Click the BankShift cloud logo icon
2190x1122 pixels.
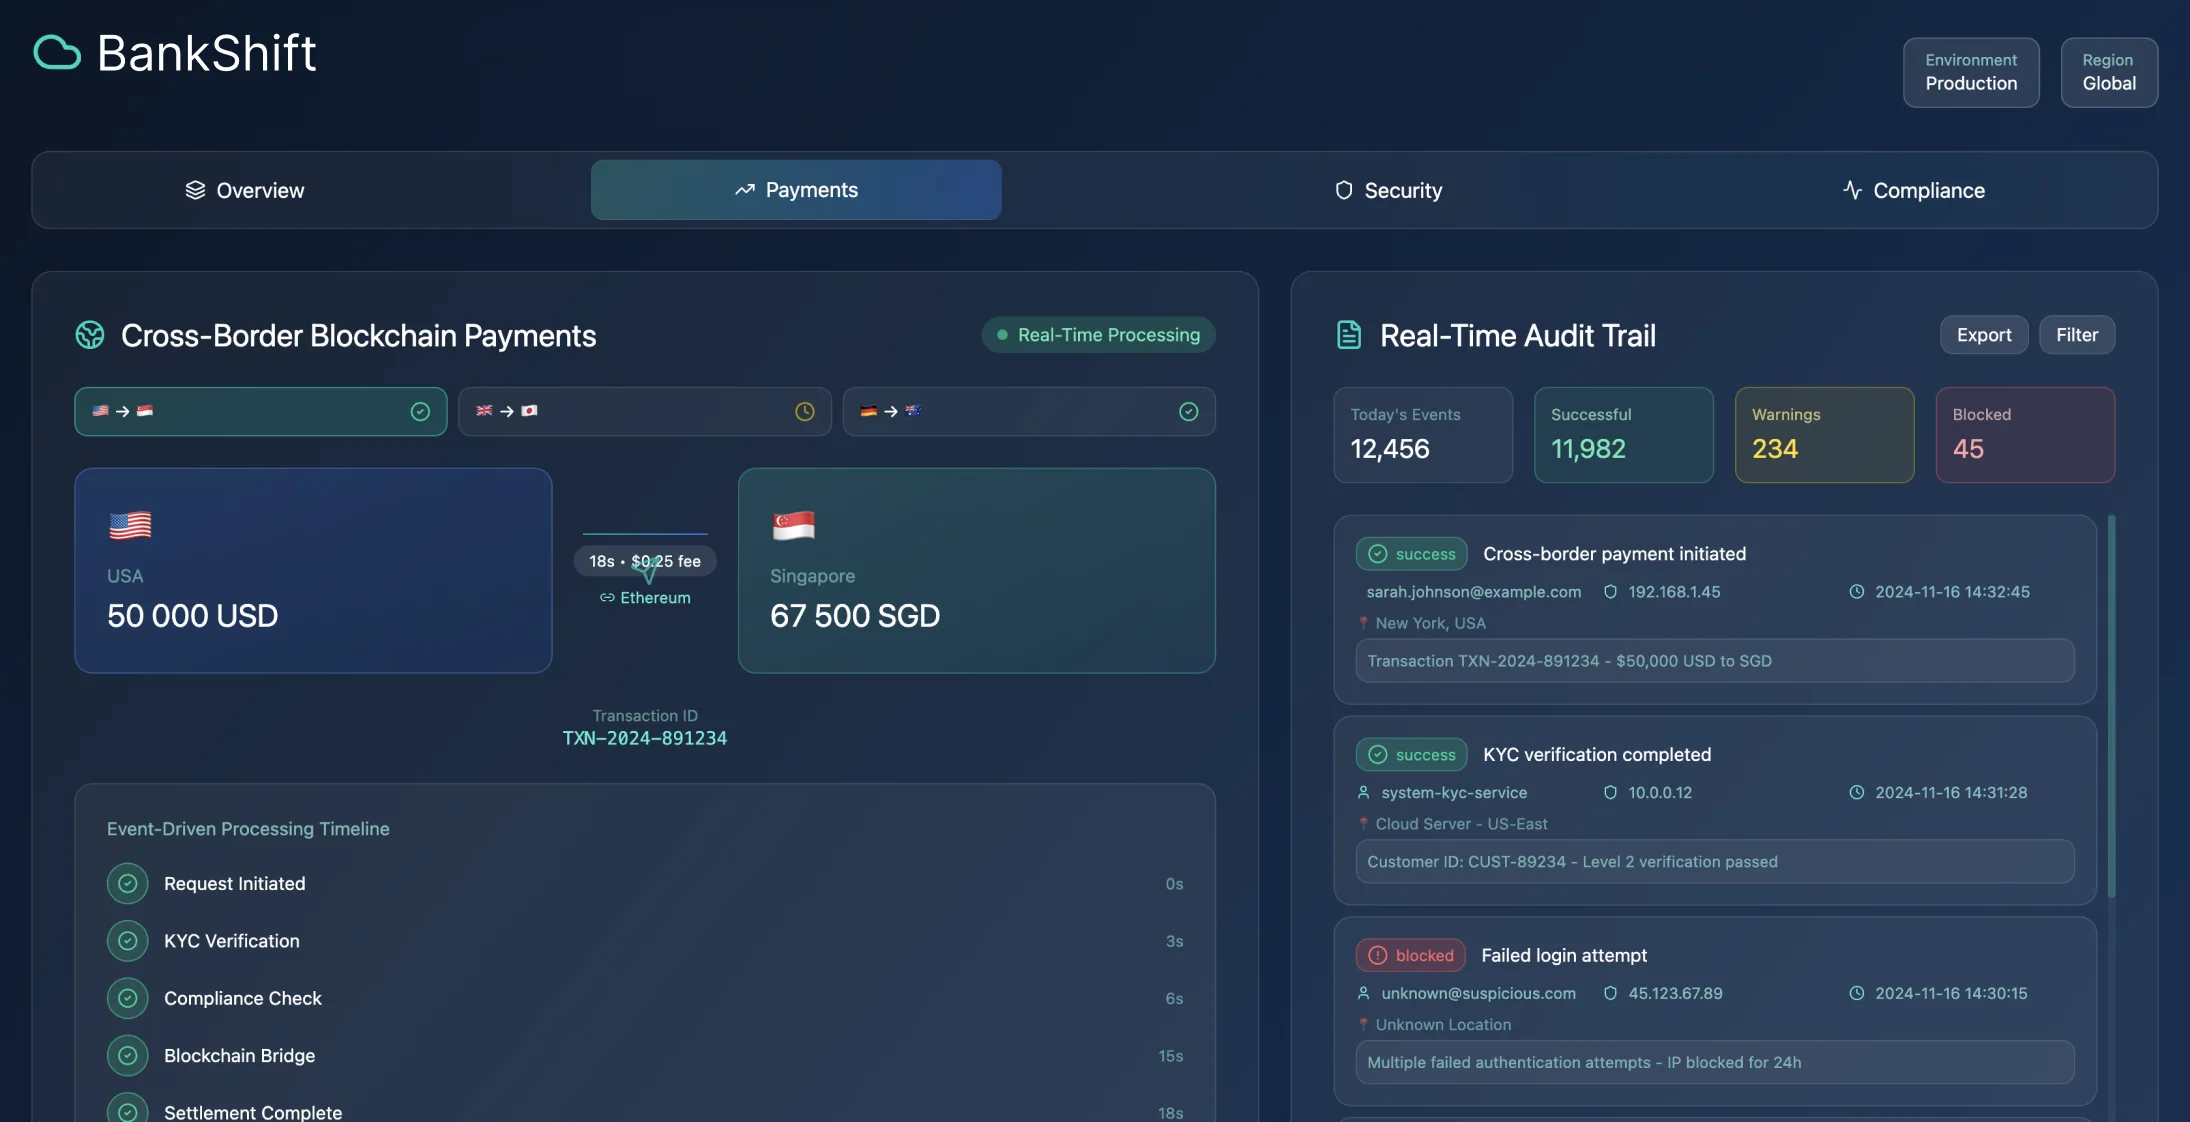coord(56,52)
